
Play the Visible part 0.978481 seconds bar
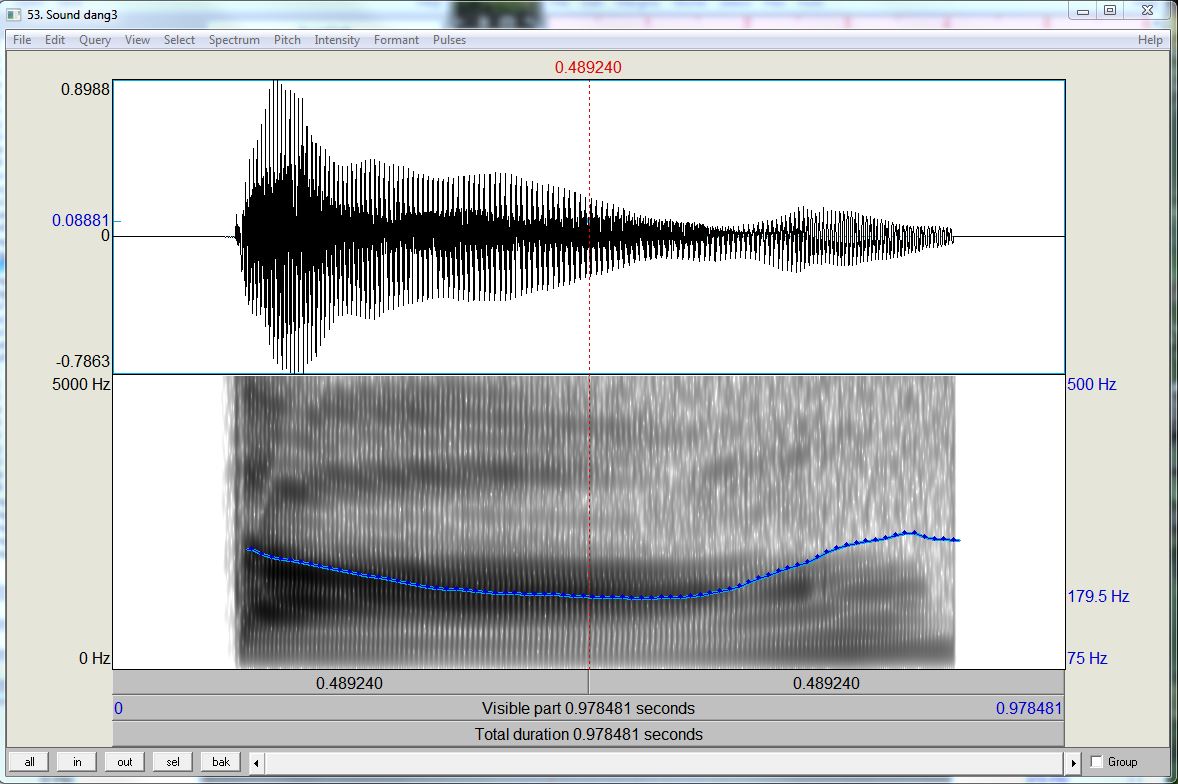click(588, 708)
